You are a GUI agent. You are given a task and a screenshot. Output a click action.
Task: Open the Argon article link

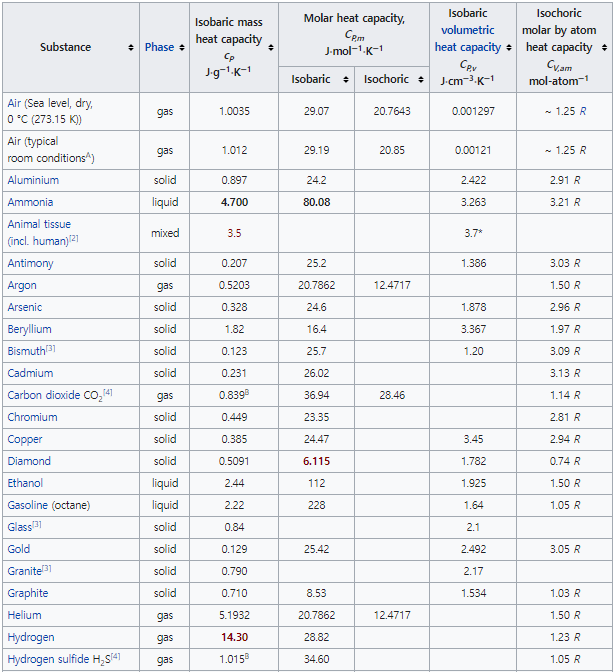[22, 285]
